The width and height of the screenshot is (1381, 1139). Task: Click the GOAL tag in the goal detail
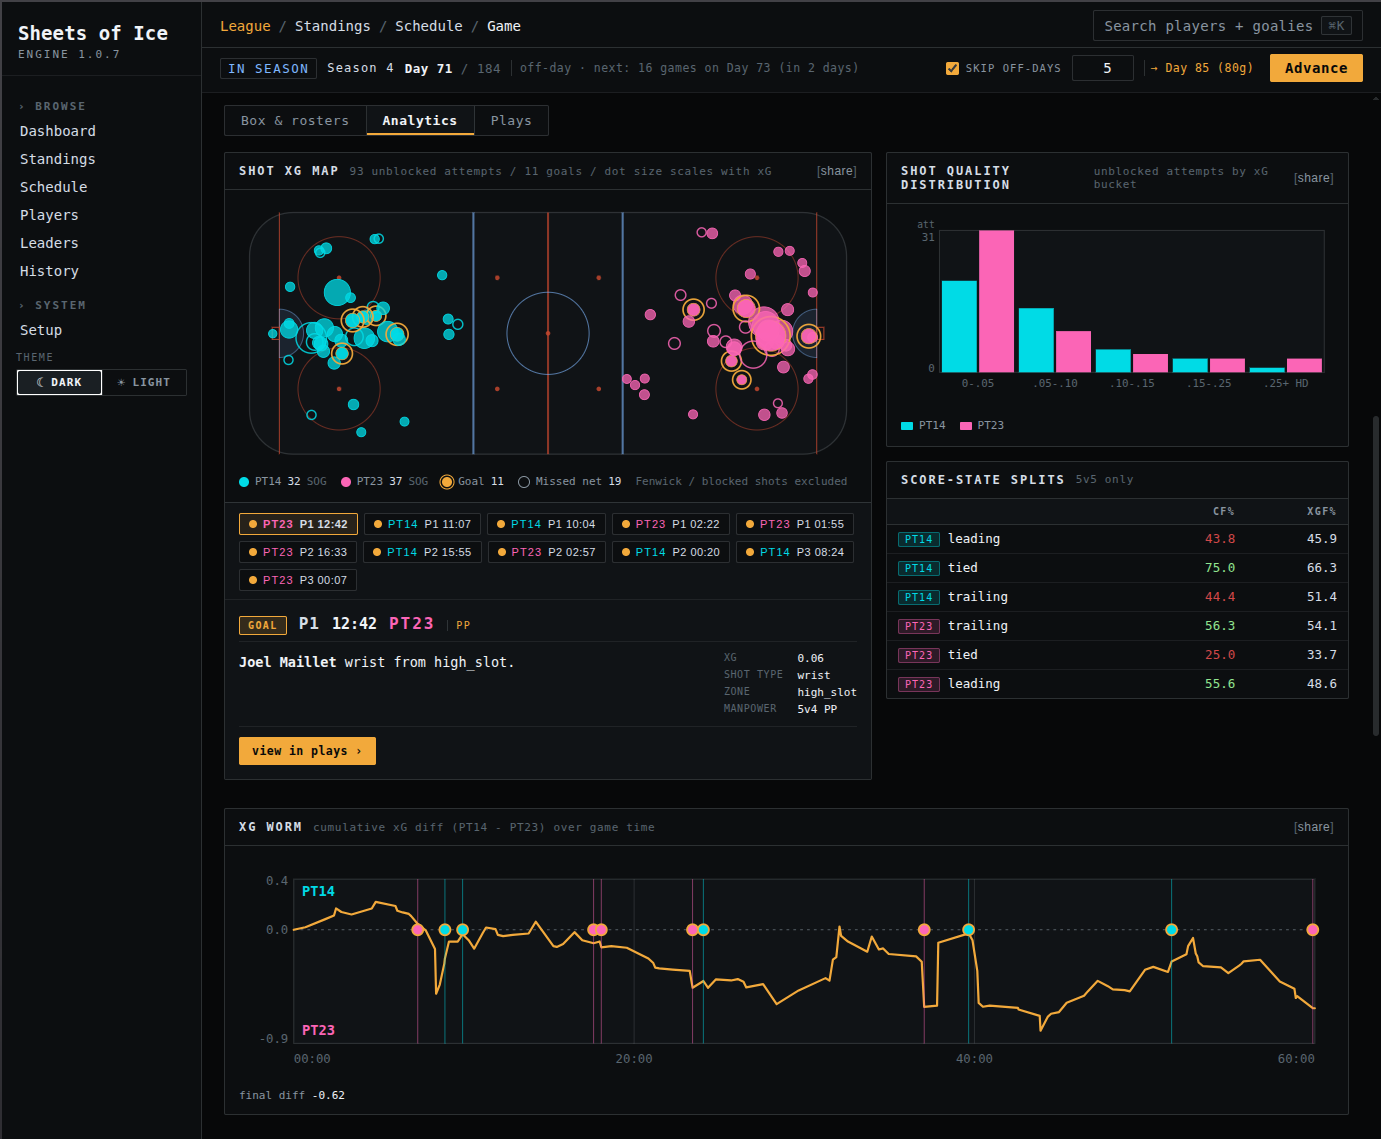click(262, 625)
